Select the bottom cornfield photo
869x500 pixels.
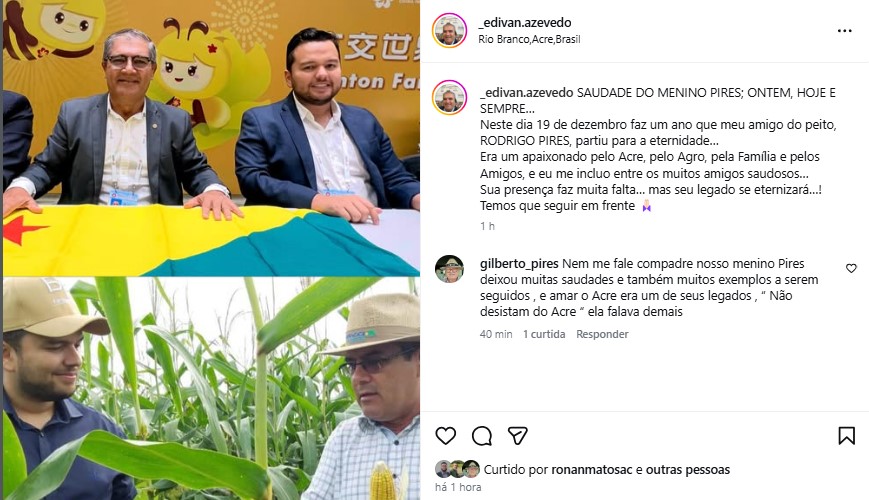pyautogui.click(x=211, y=389)
